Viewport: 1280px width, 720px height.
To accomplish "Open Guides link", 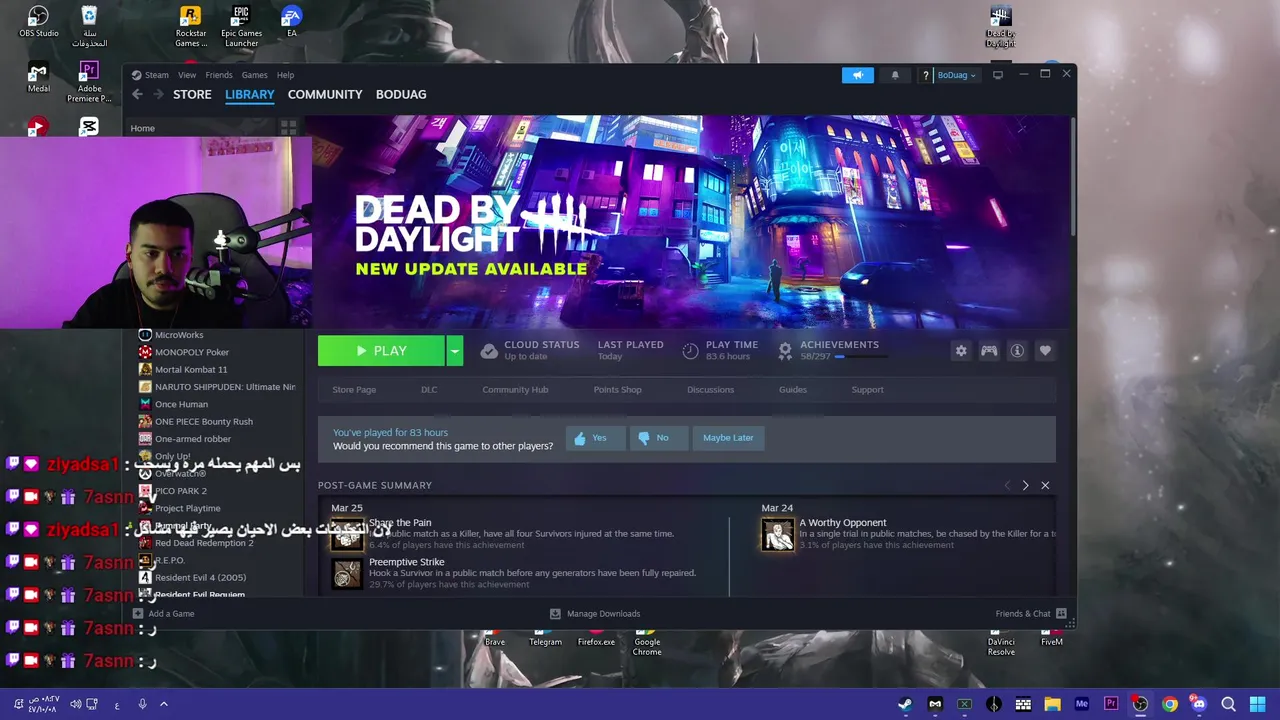I will pyautogui.click(x=793, y=390).
